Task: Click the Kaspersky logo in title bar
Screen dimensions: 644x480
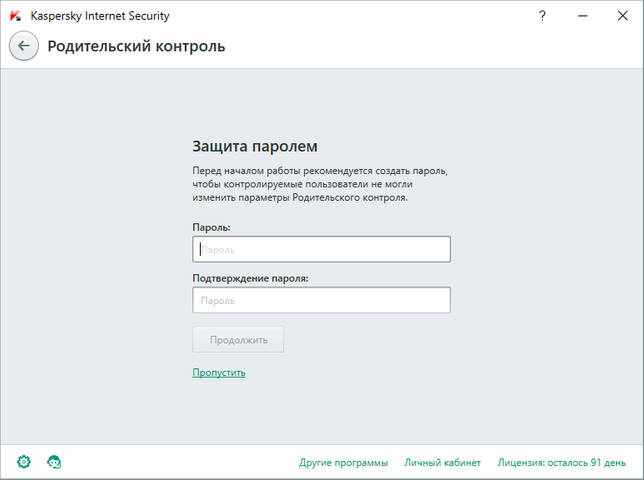Action: (15, 16)
